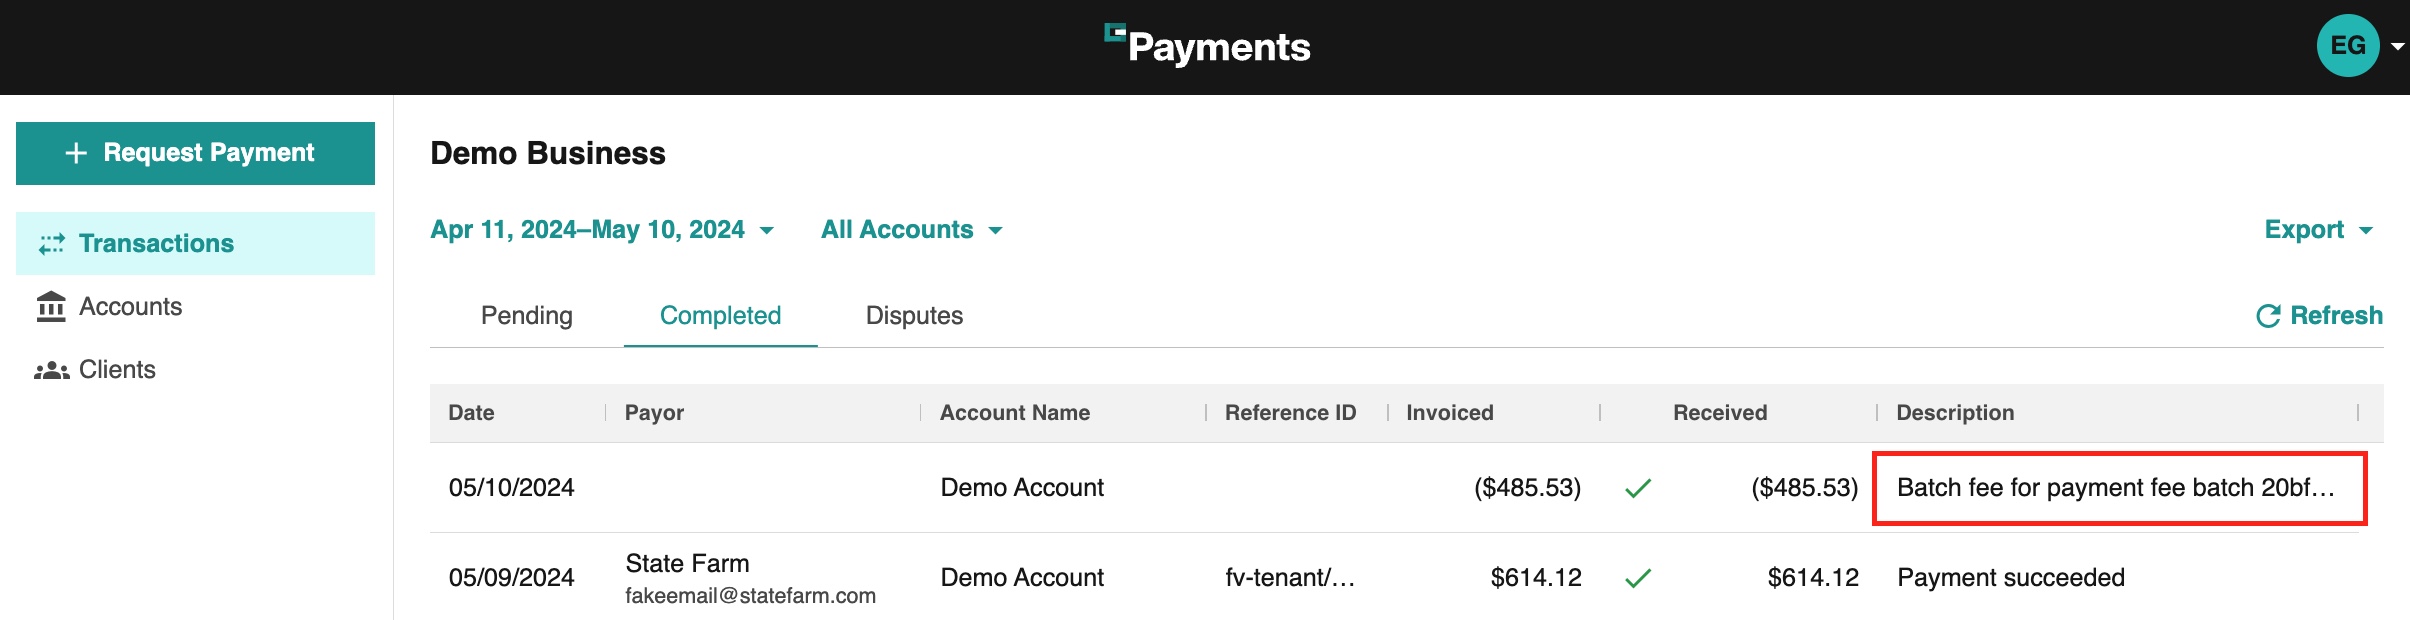Open the Batch fee description cell
This screenshot has height=620, width=2410.
[2119, 488]
